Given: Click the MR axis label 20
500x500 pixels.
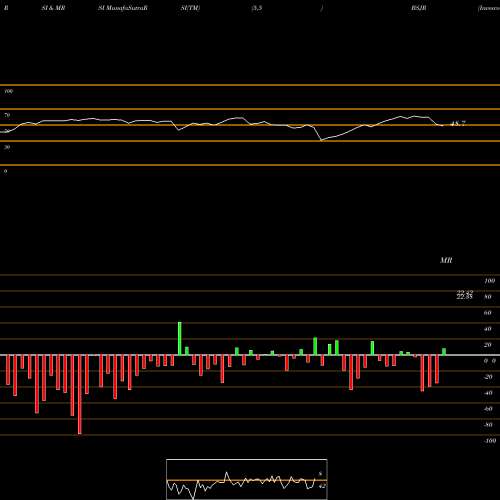Looking at the screenshot, I should coord(488,345).
